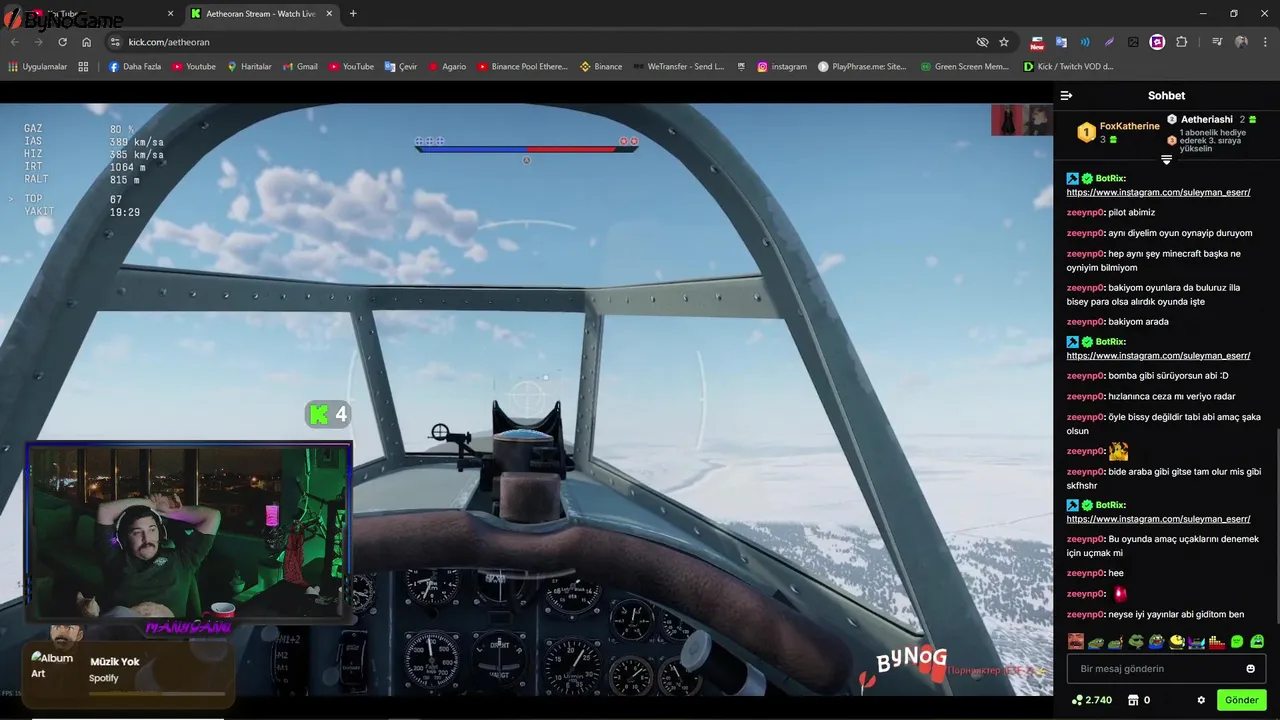1280x720 pixels.
Task: Open a new browser tab
Action: click(353, 14)
